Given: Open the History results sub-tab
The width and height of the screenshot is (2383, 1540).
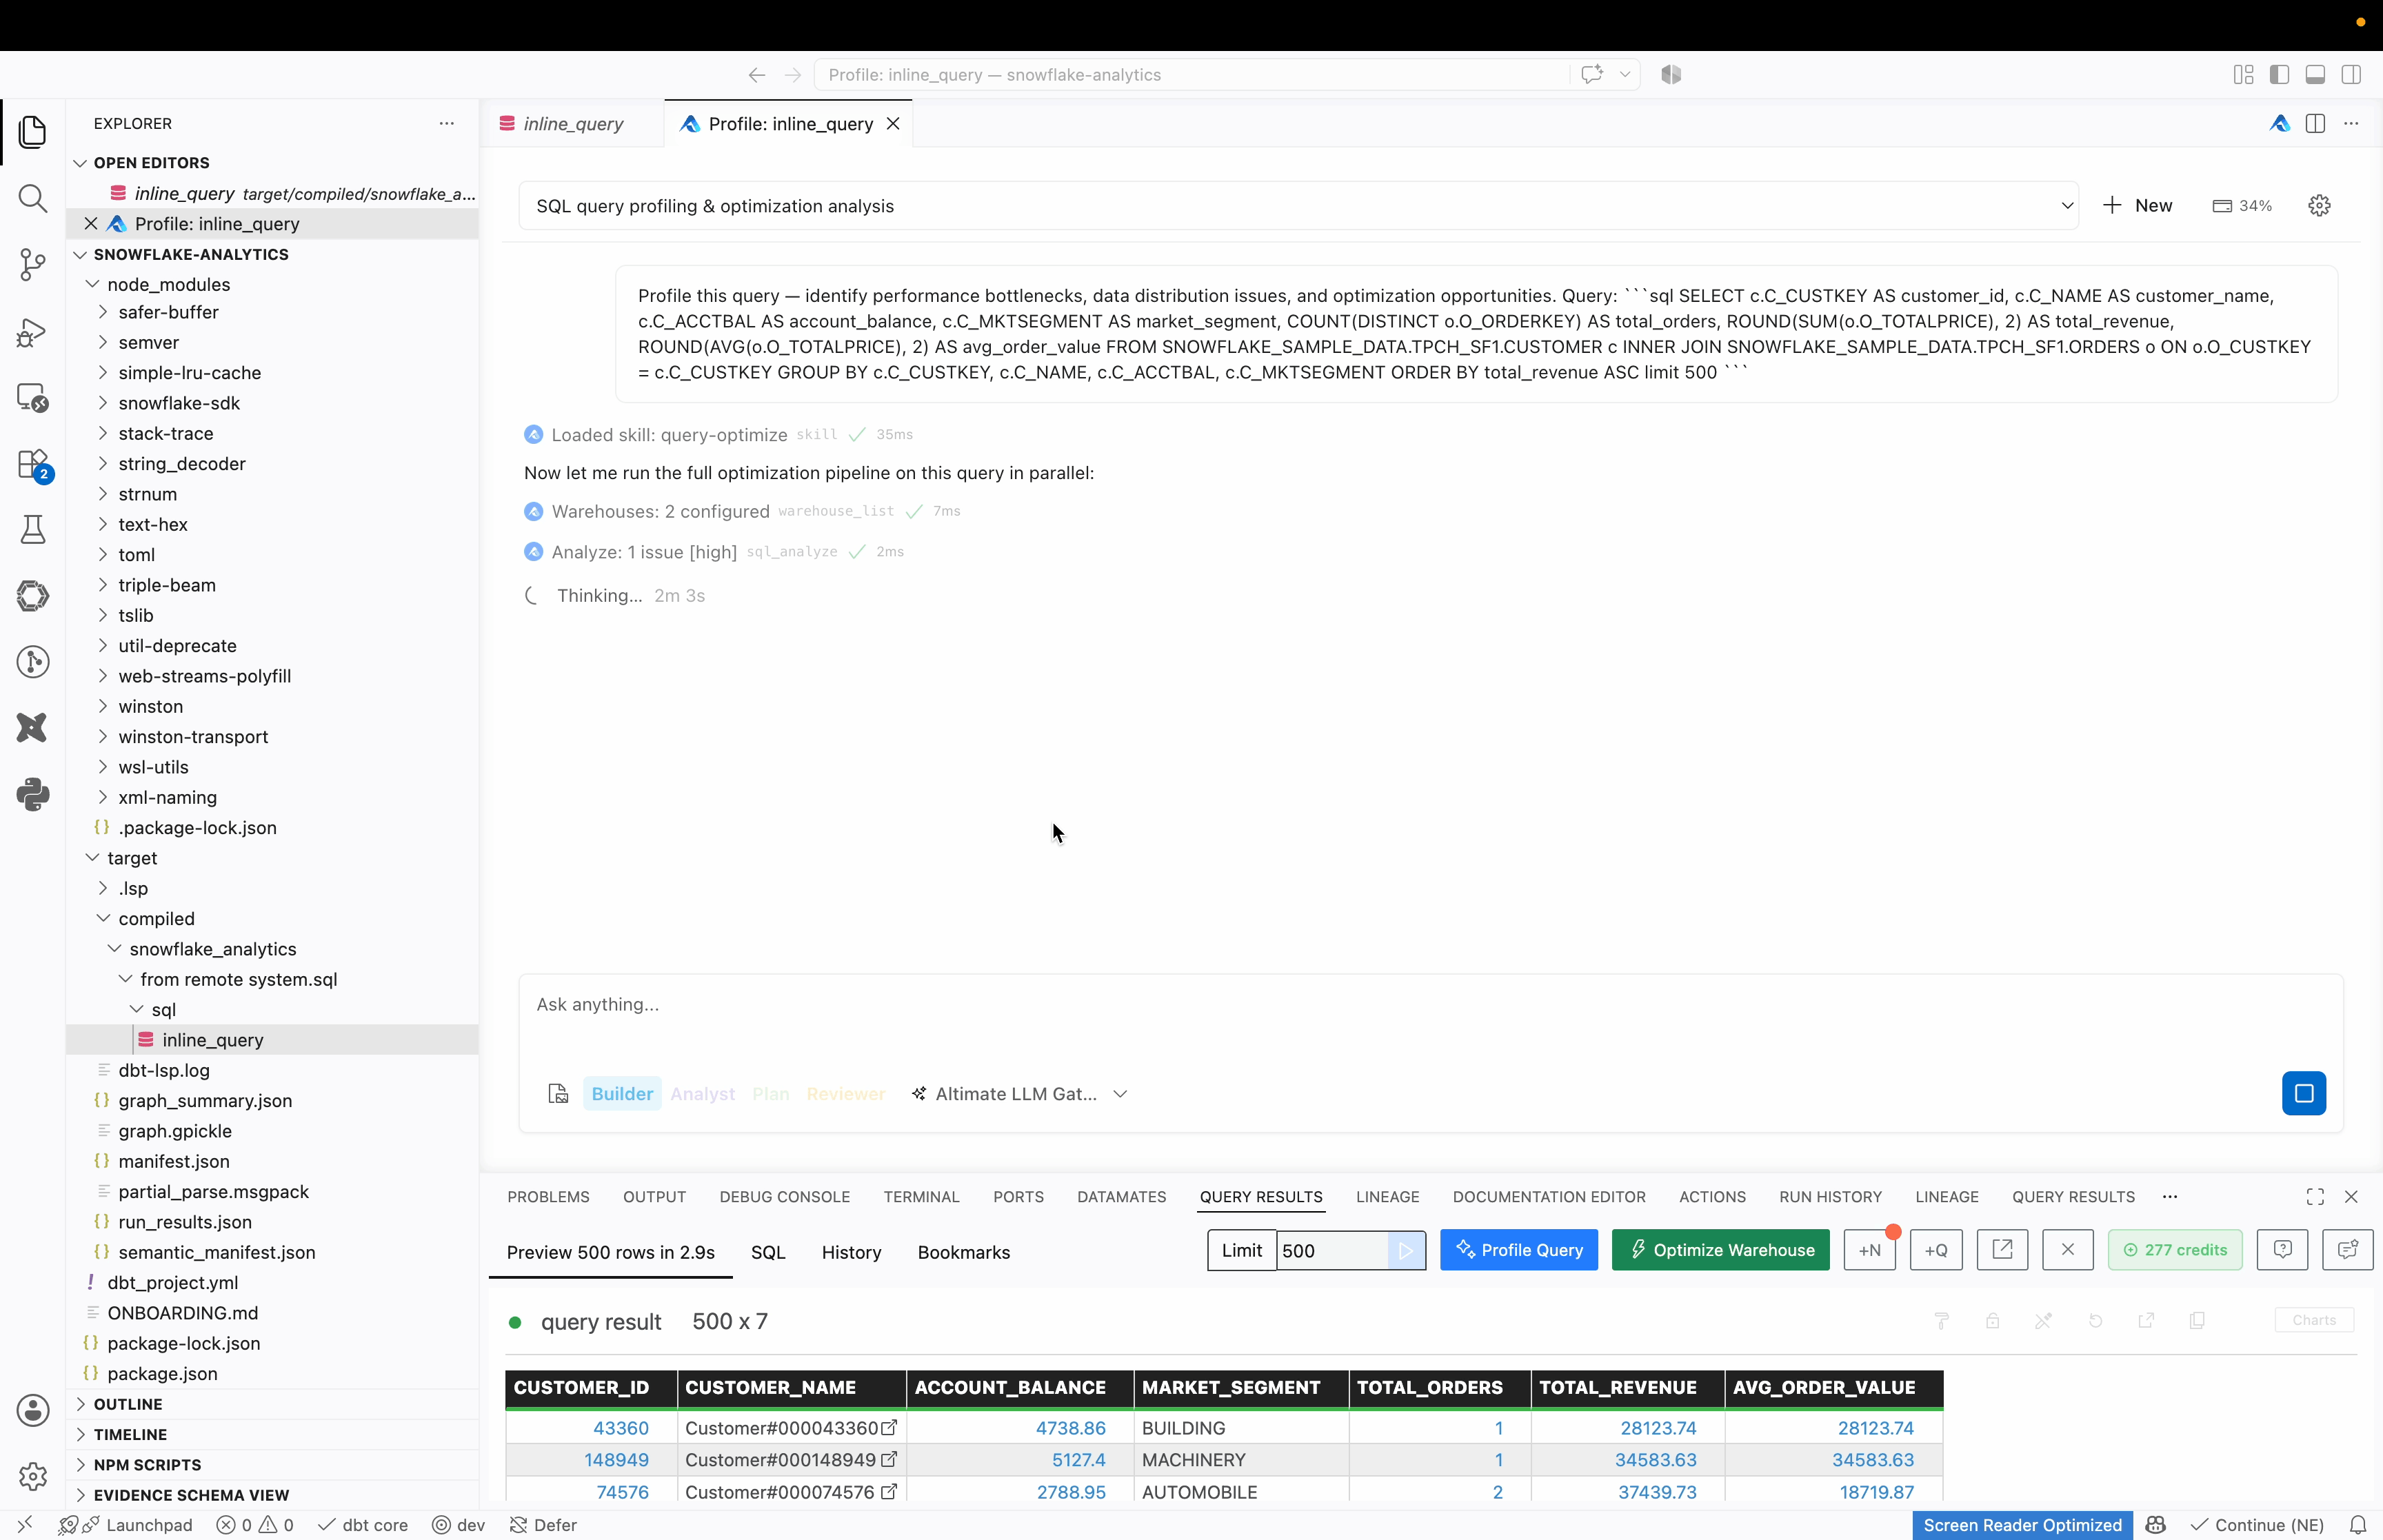Looking at the screenshot, I should pyautogui.click(x=851, y=1252).
